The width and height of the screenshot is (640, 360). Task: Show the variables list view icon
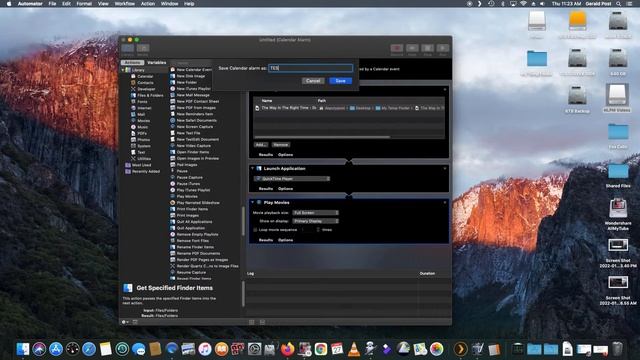click(262, 322)
